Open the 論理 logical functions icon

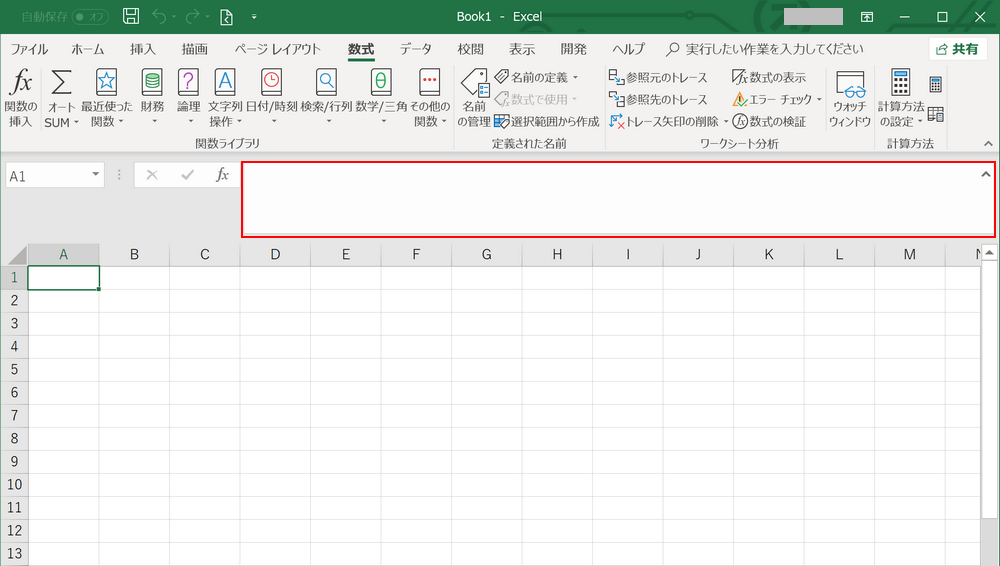coord(188,84)
